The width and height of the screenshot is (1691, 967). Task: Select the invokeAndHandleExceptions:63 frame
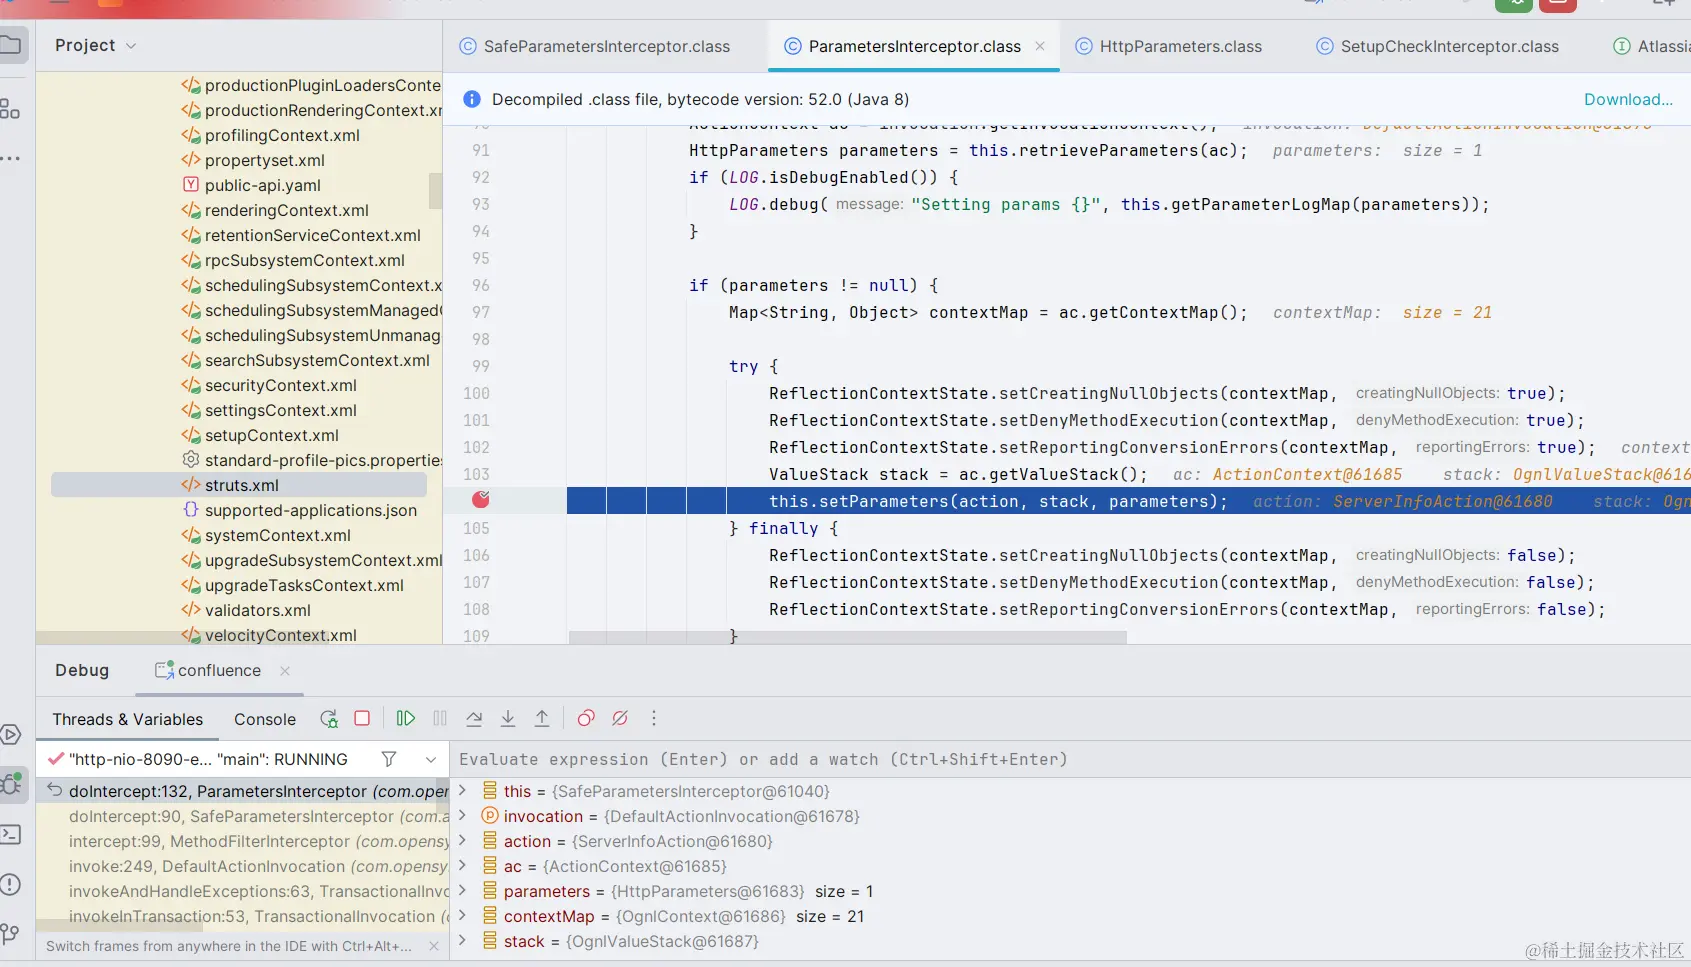pos(244,891)
